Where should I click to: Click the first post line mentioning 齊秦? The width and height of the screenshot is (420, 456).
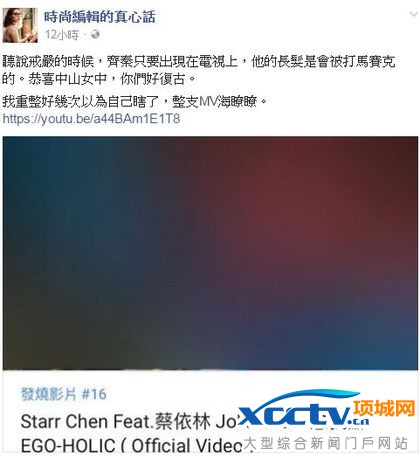tap(199, 62)
